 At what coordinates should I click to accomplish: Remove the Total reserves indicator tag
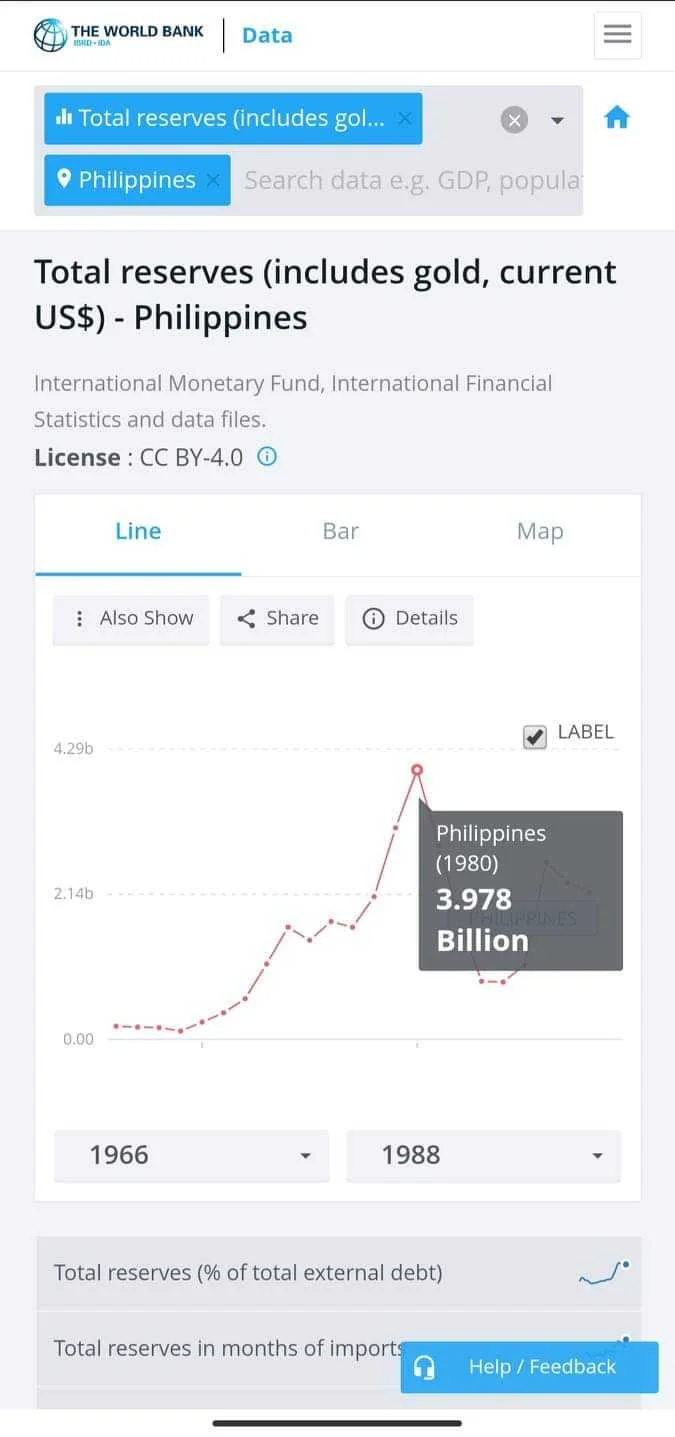[x=404, y=118]
